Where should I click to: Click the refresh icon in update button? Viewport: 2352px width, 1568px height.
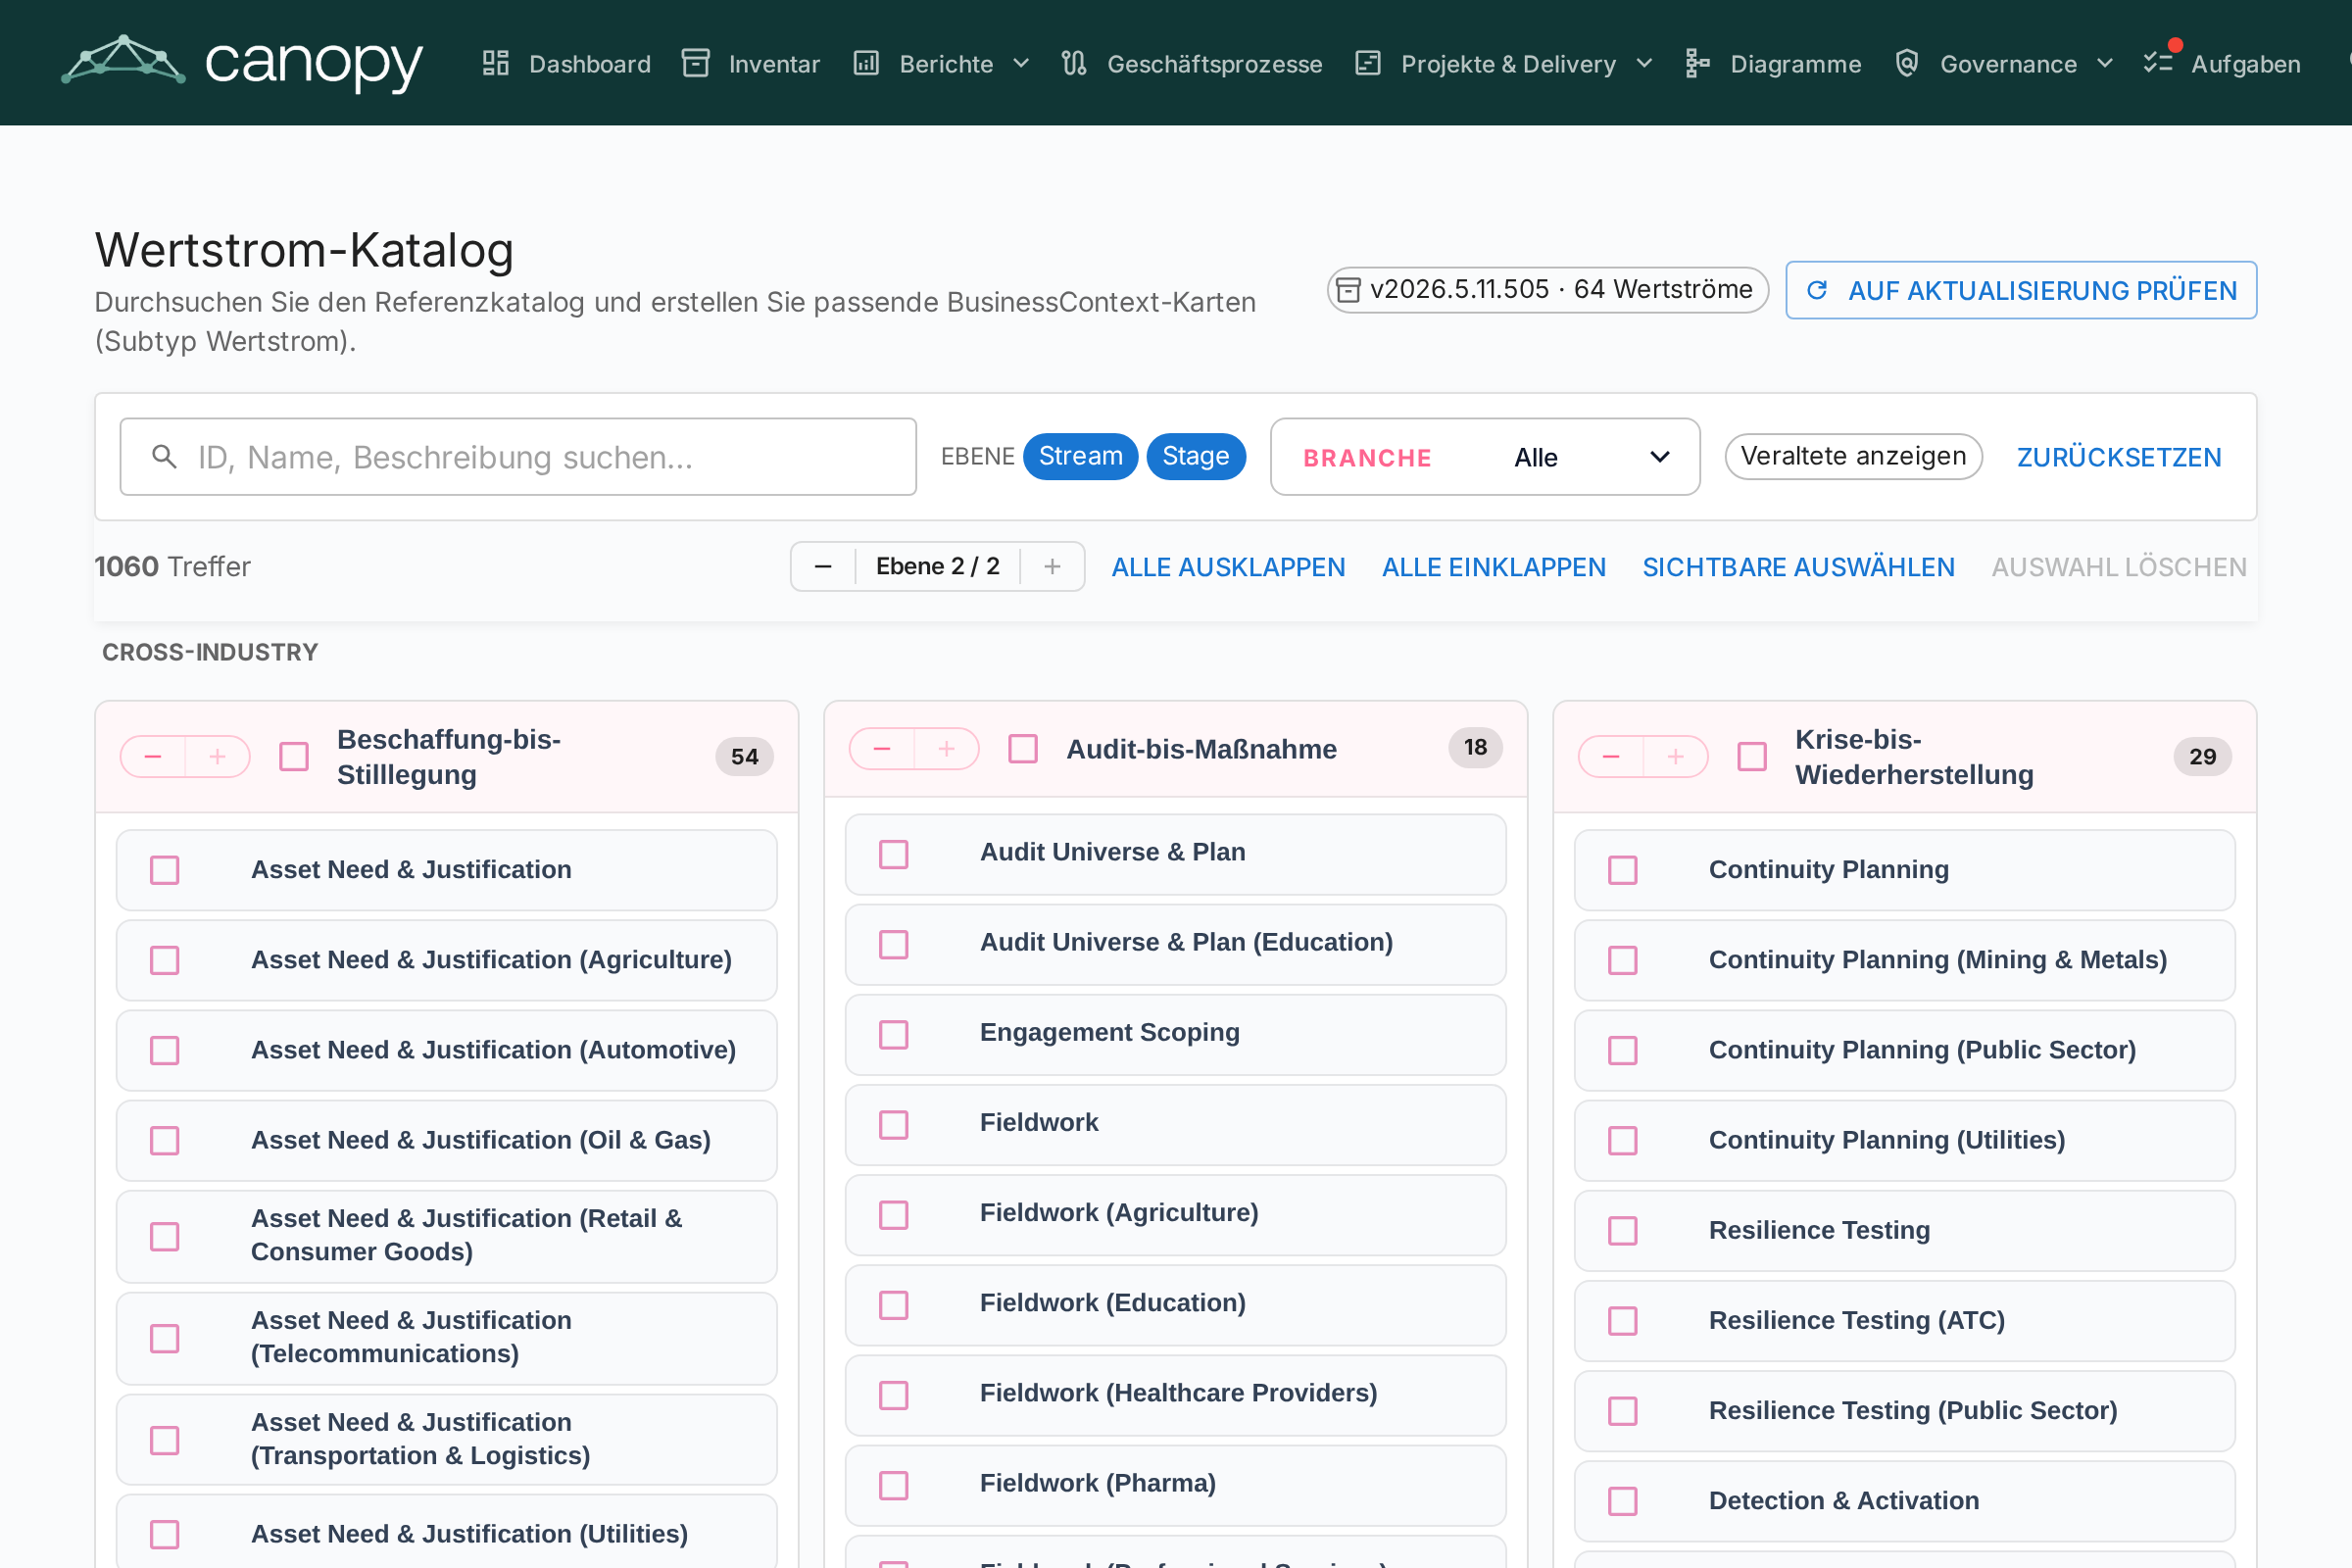(1817, 290)
